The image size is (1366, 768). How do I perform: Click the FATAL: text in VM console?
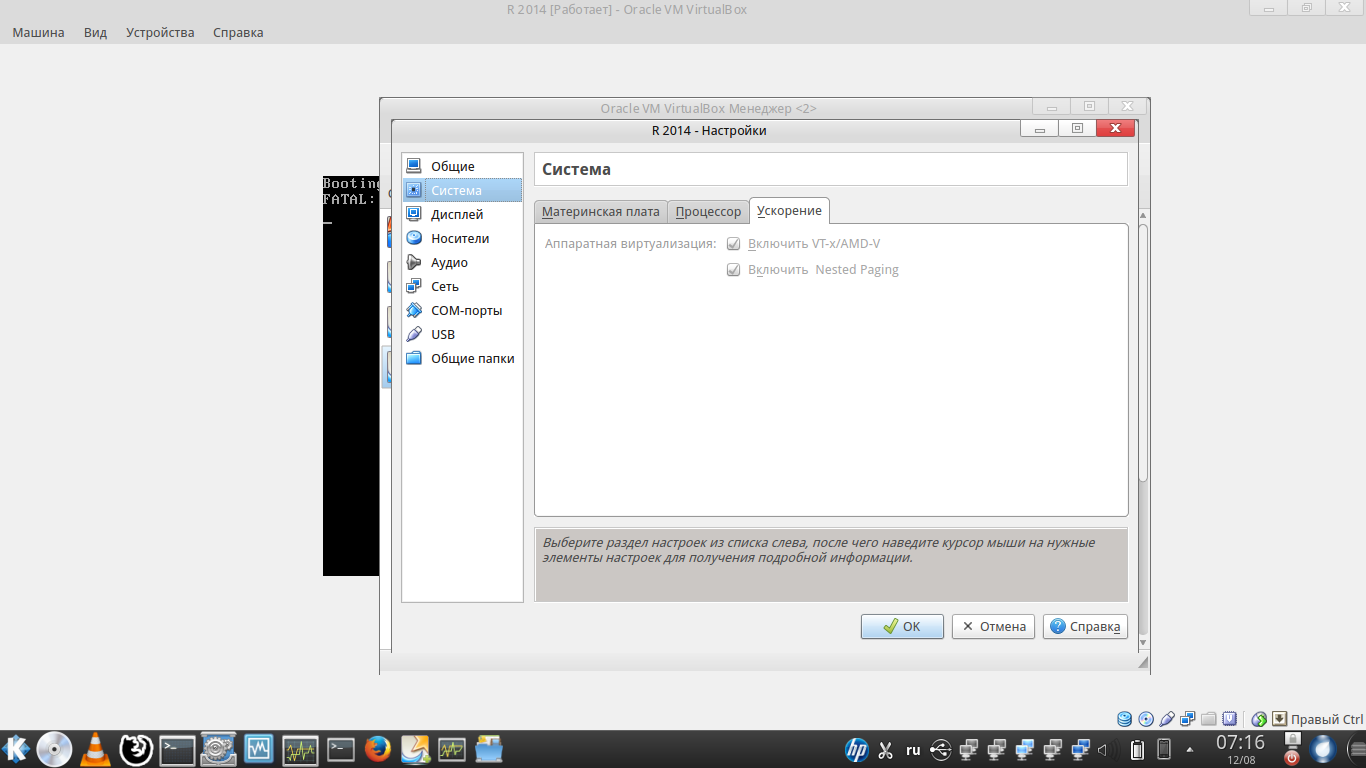click(x=349, y=199)
